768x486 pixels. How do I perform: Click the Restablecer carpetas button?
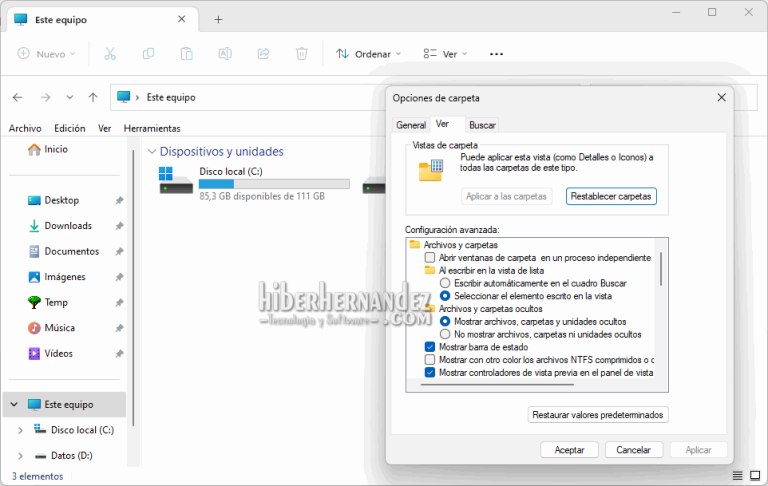point(611,196)
